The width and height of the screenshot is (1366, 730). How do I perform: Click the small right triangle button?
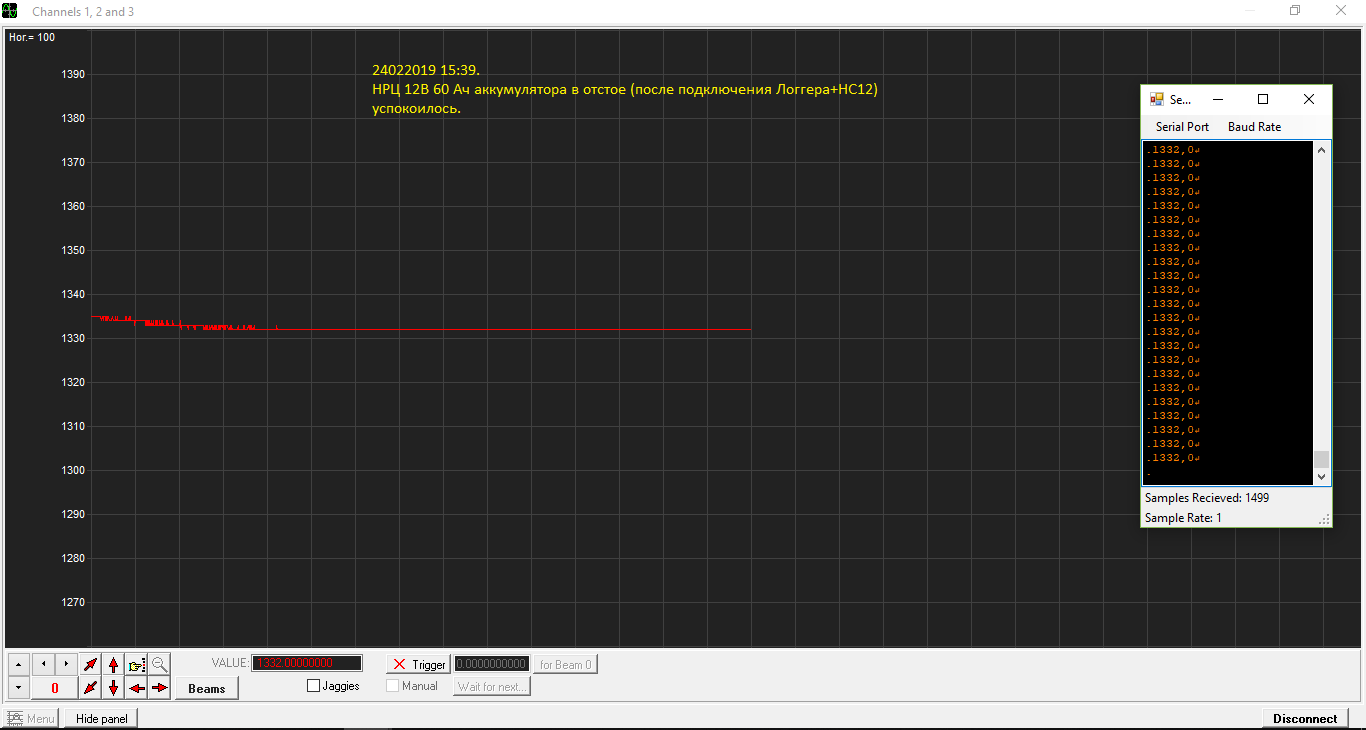66,664
